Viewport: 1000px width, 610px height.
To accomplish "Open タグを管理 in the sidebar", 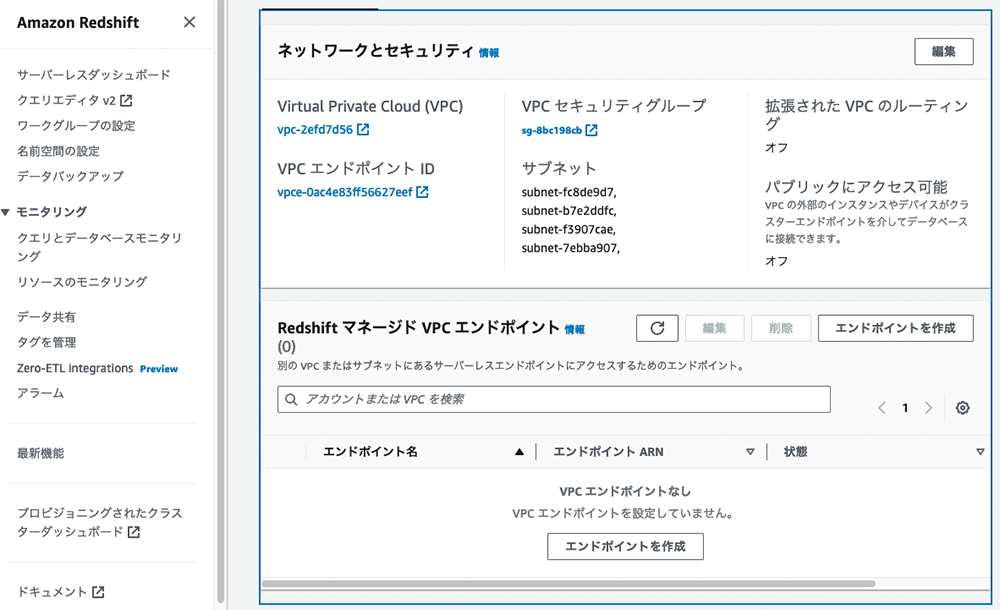I will coord(46,343).
